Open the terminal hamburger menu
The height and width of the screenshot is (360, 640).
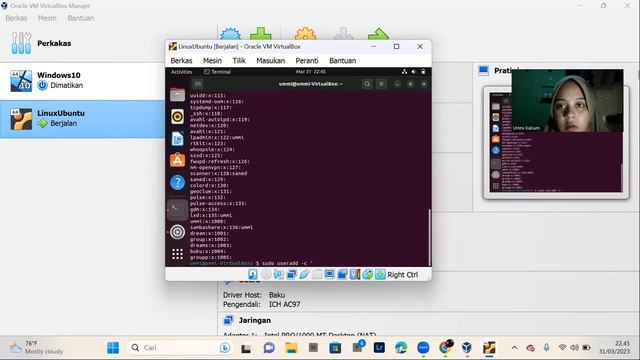(x=381, y=84)
